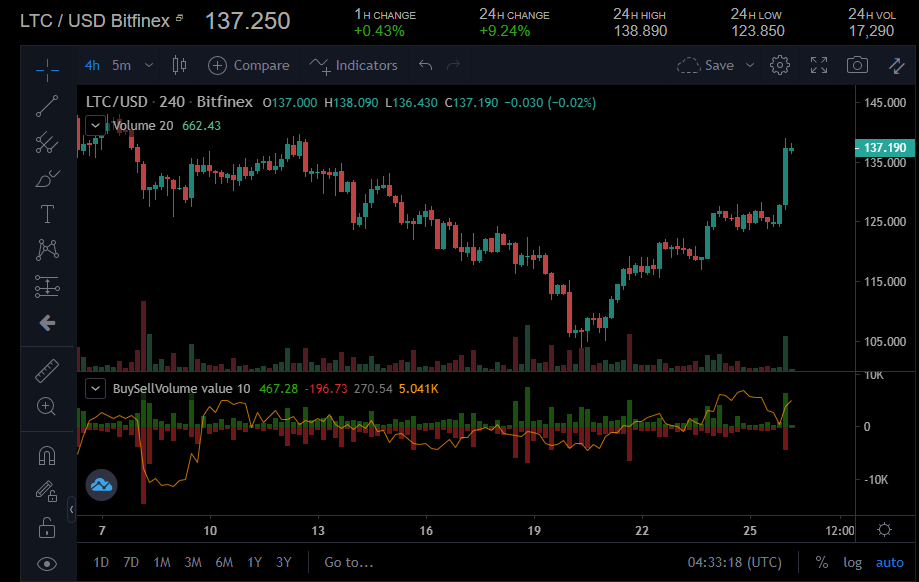This screenshot has height=582, width=919.
Task: Click the 24H LOW value 123.850
Action: coord(758,31)
